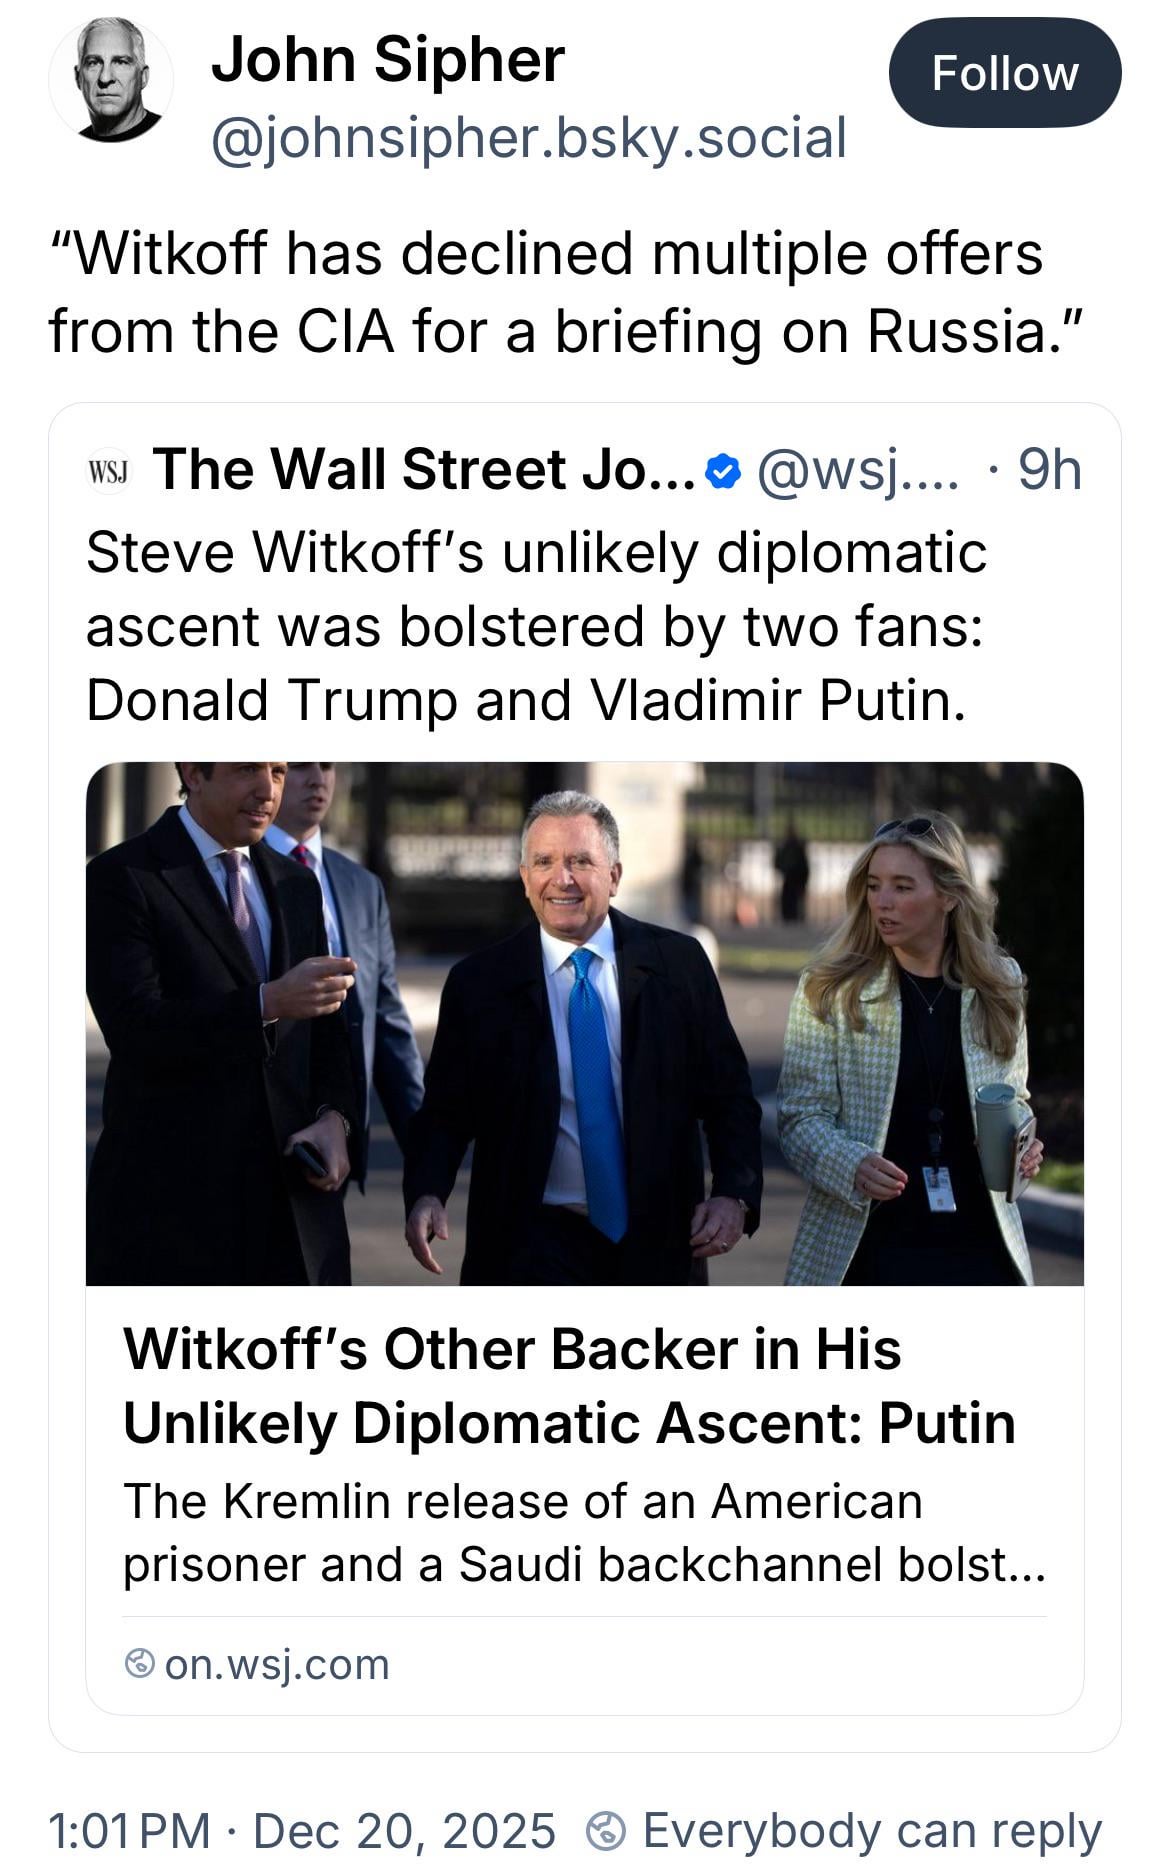The width and height of the screenshot is (1170, 1864).
Task: Open "Everybody can reply" settings
Action: pos(871,1831)
